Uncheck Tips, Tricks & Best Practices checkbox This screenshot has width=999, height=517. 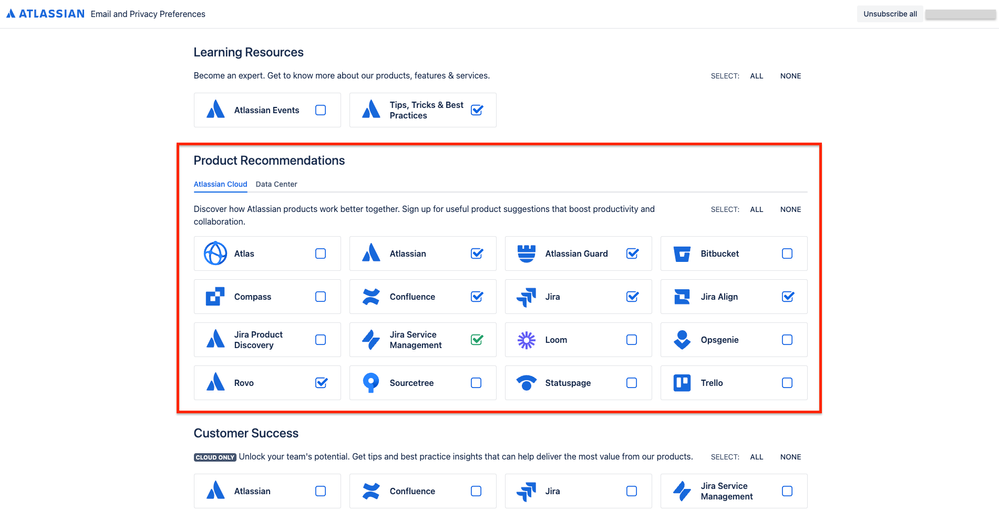click(477, 110)
